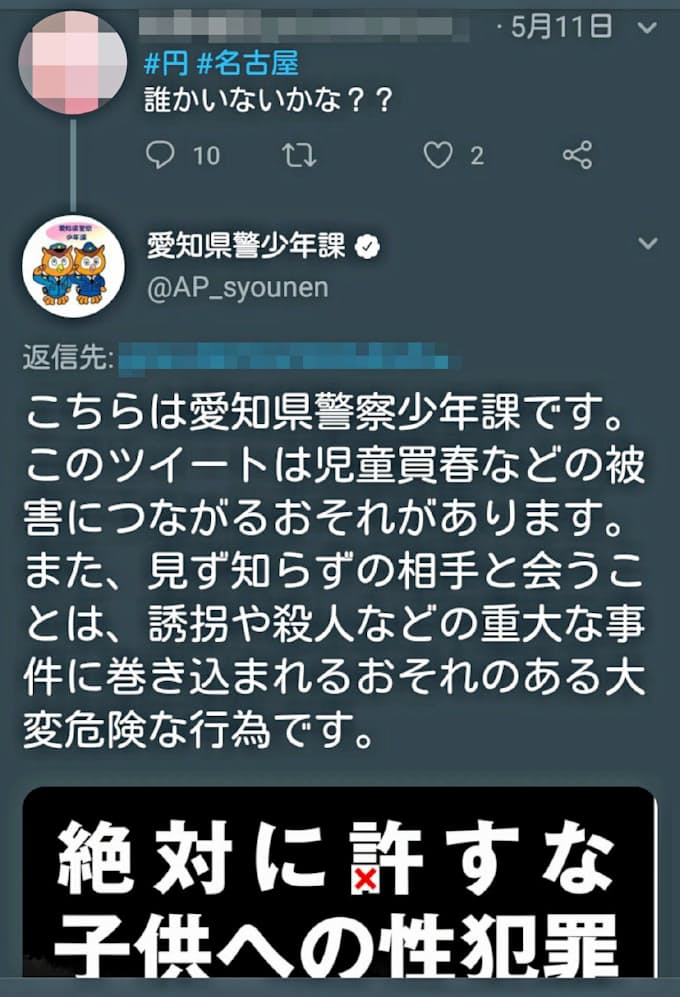Tap the reply speech bubble icon
Viewport: 680px width, 997px height.
[x=160, y=155]
